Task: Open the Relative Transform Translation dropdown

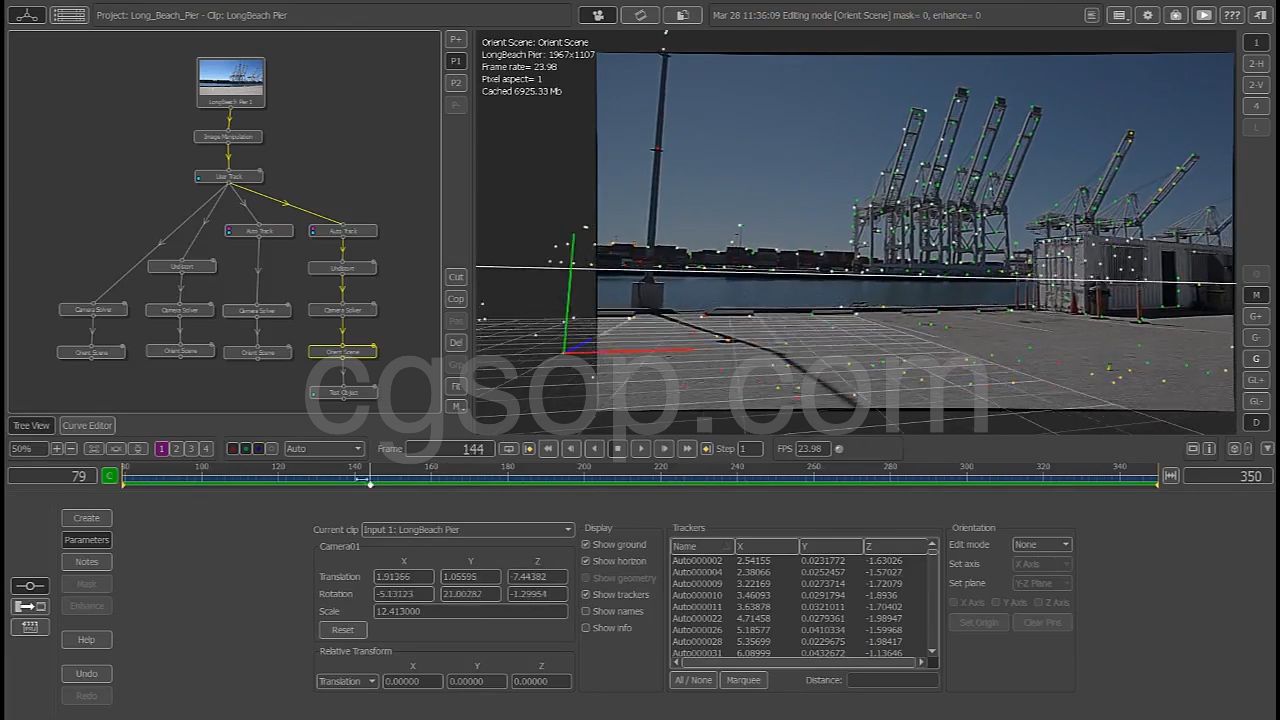Action: 346,682
